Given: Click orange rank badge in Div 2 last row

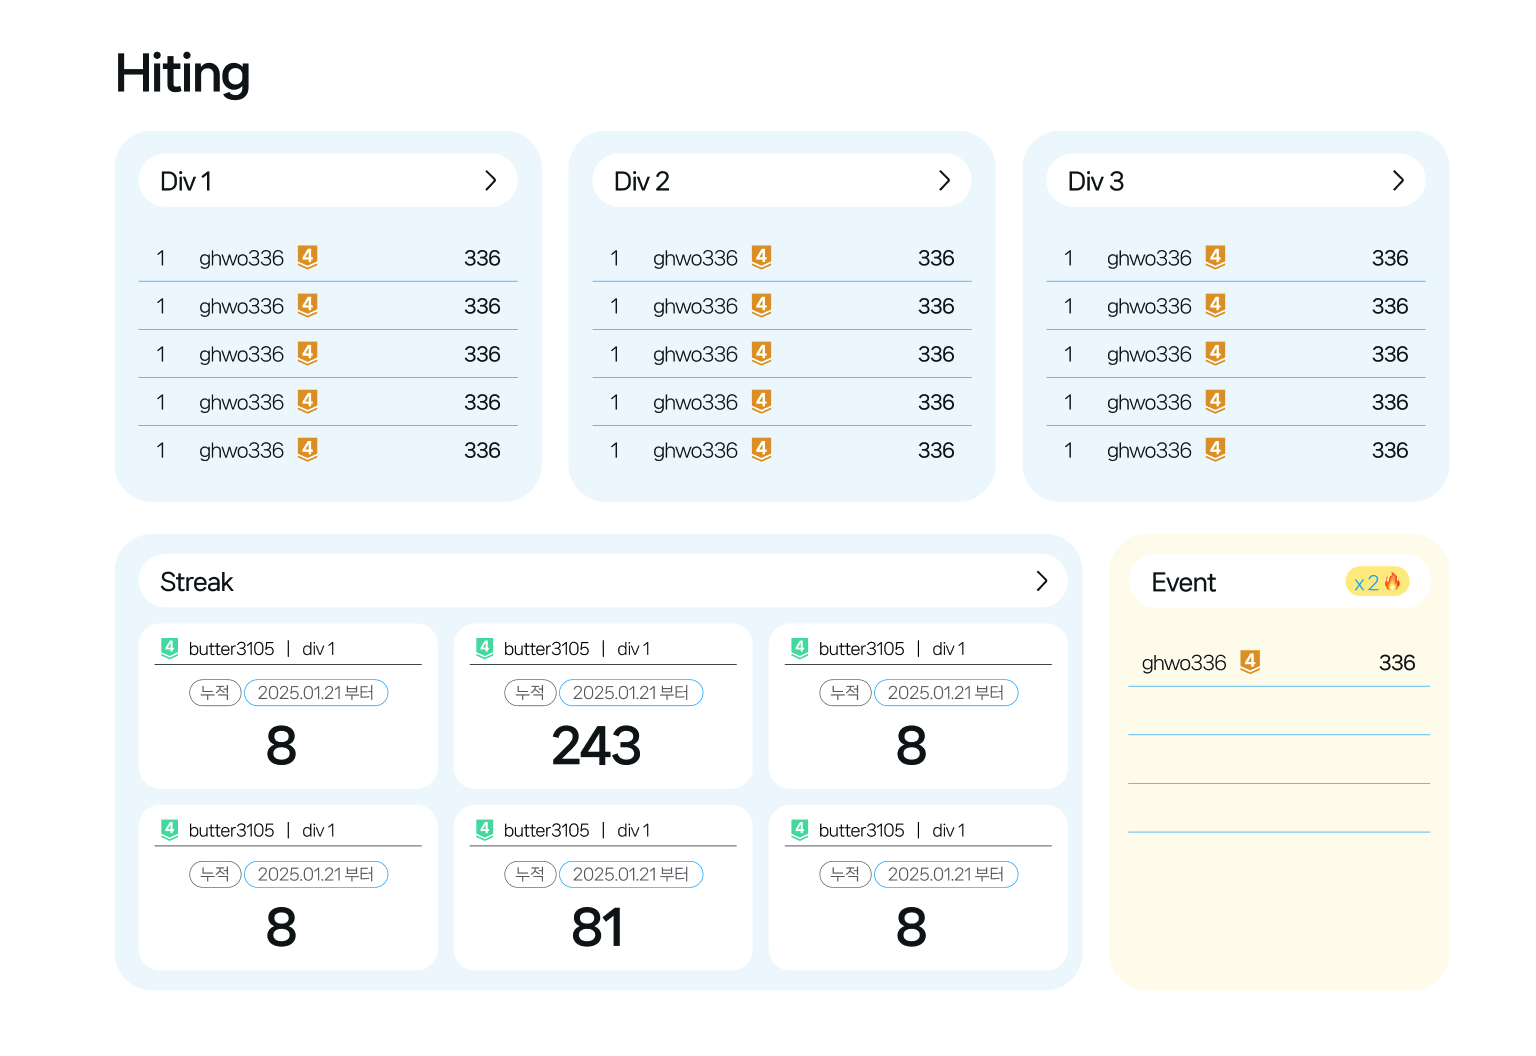Looking at the screenshot, I should (762, 449).
